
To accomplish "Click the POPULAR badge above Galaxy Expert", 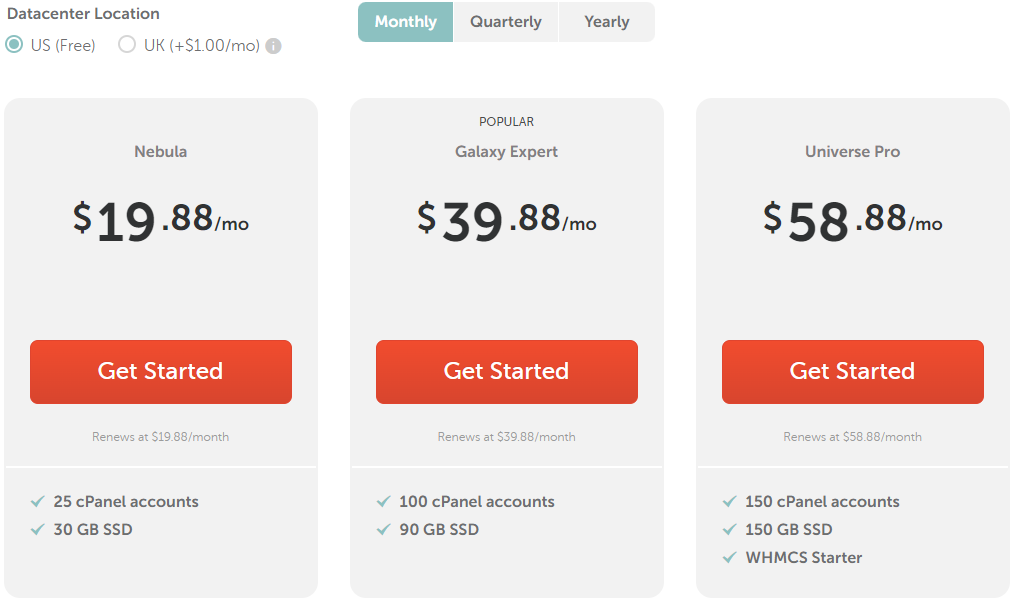I will [x=507, y=122].
